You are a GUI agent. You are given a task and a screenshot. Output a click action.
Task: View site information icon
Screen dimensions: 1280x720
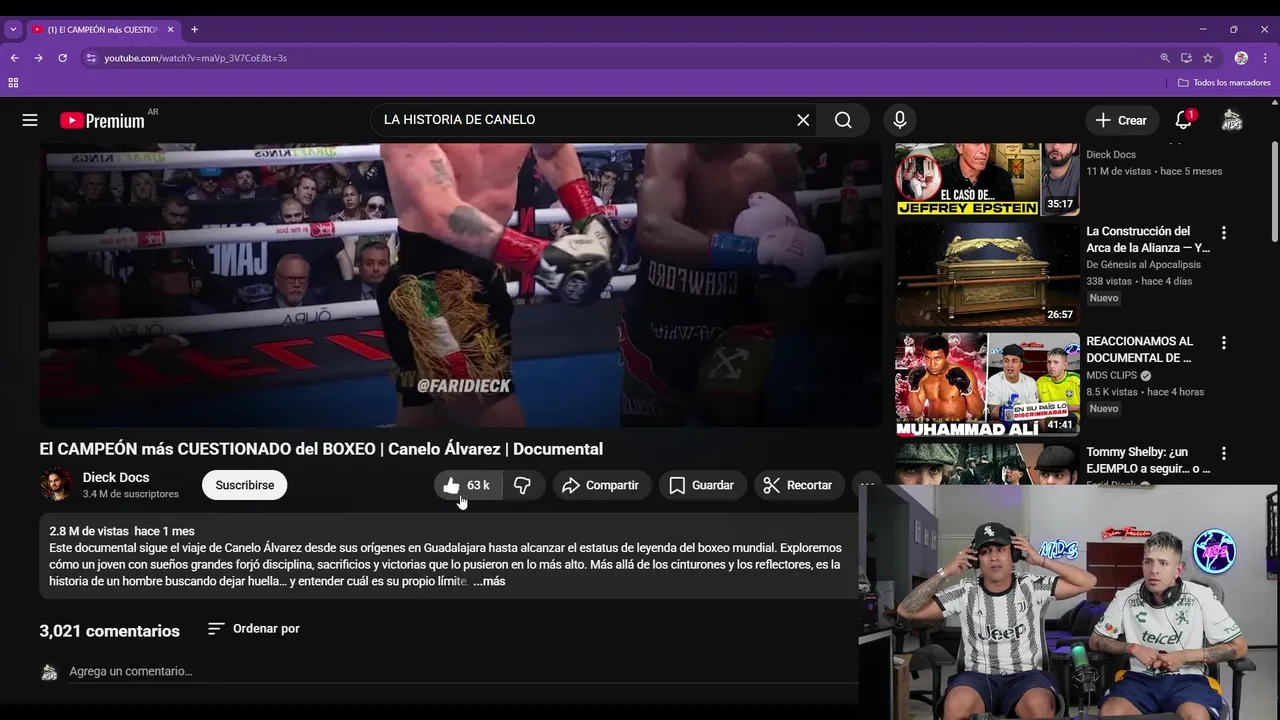[91, 58]
